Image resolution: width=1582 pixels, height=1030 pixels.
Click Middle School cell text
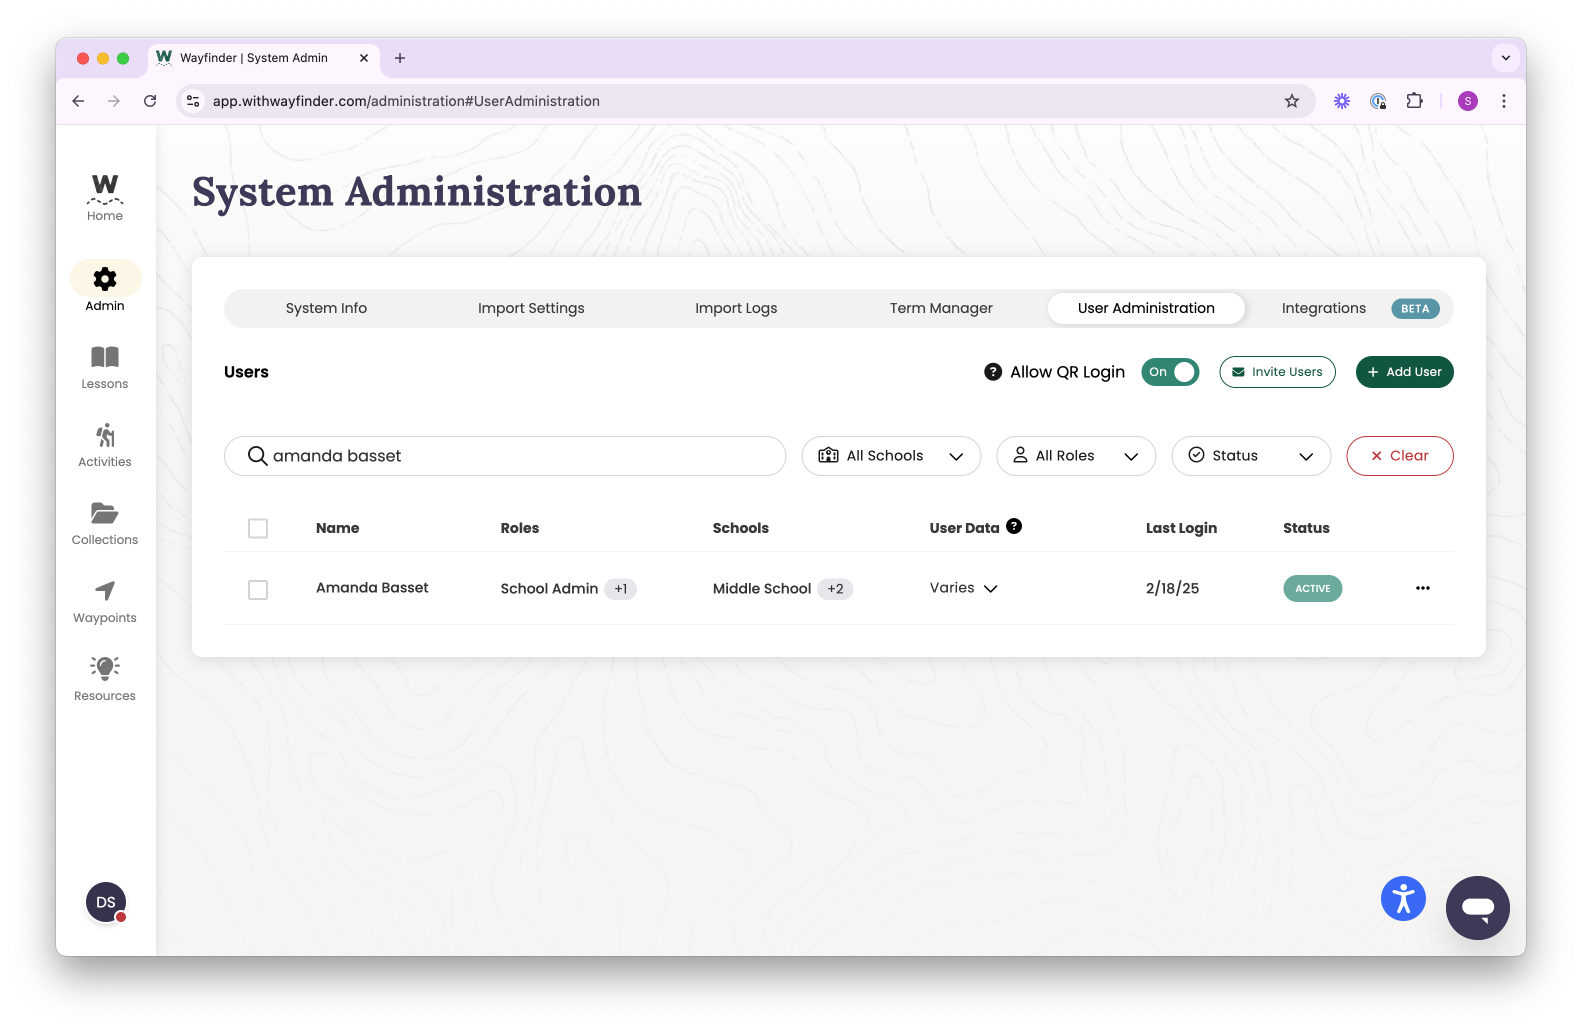click(x=762, y=589)
